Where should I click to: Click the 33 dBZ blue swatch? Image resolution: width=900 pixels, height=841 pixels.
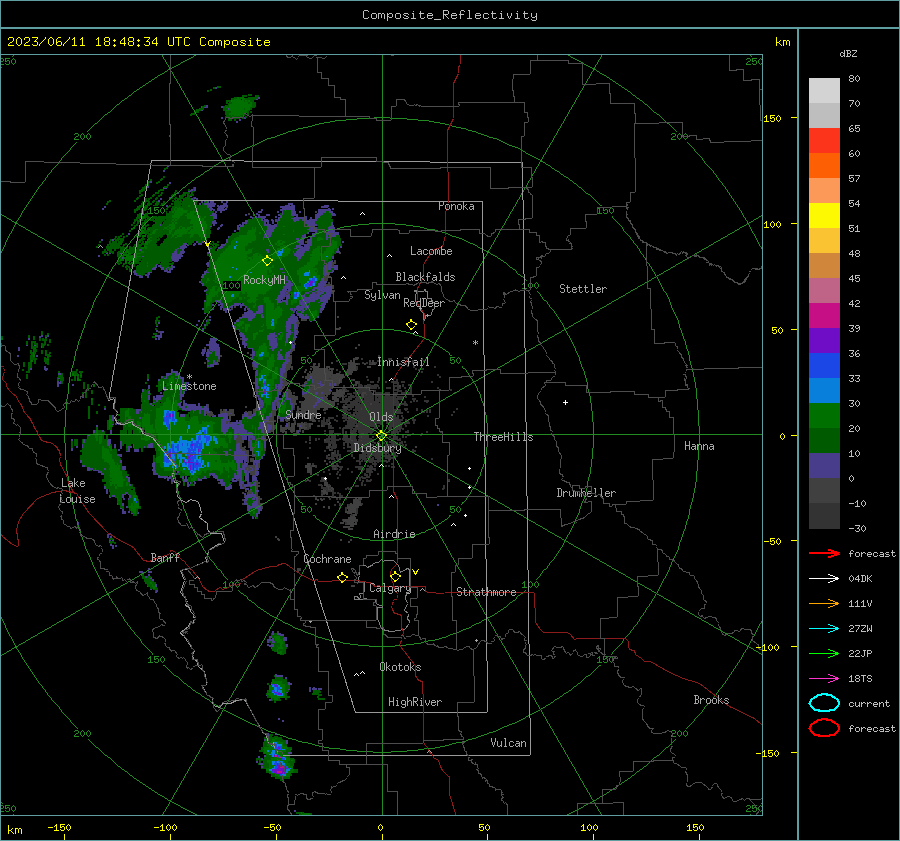click(824, 365)
